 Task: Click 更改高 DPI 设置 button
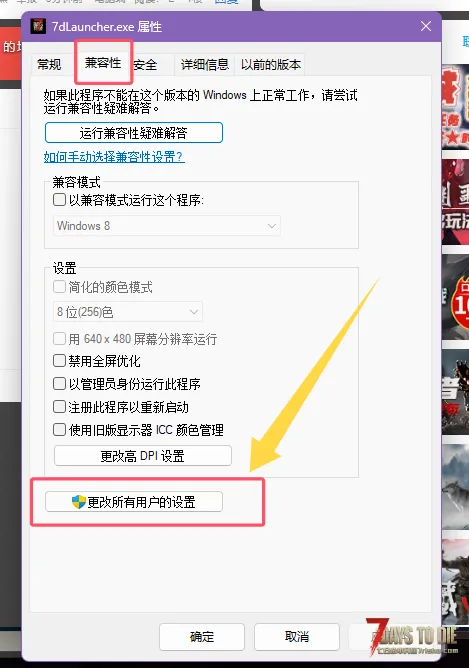pos(143,456)
